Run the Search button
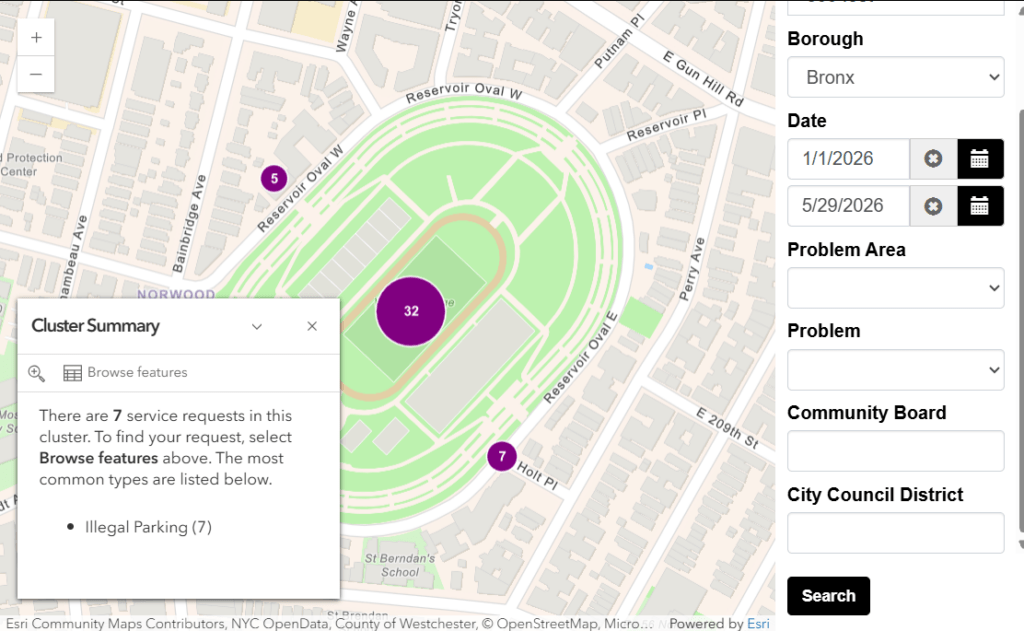This screenshot has height=631, width=1024. [x=828, y=596]
